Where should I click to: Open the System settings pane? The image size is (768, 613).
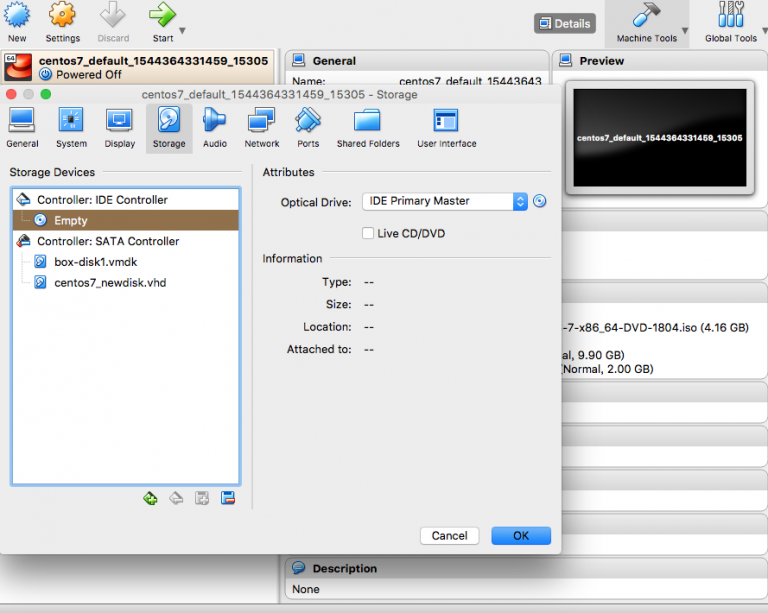point(71,127)
